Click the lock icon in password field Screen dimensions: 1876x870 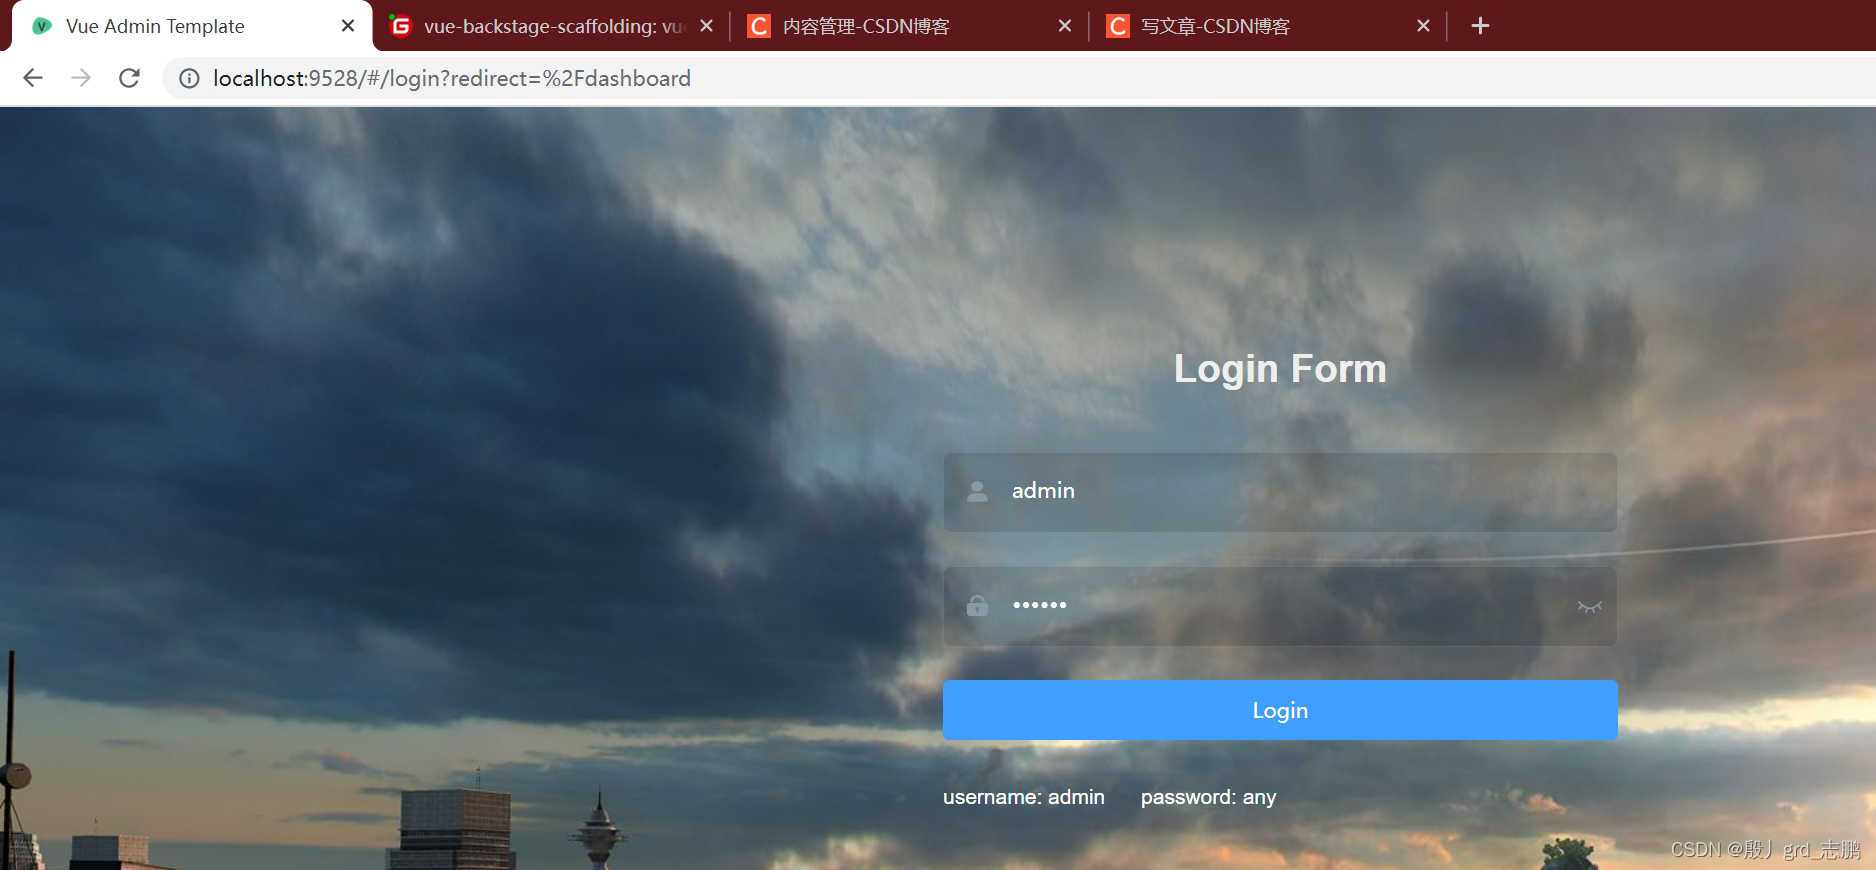[977, 605]
